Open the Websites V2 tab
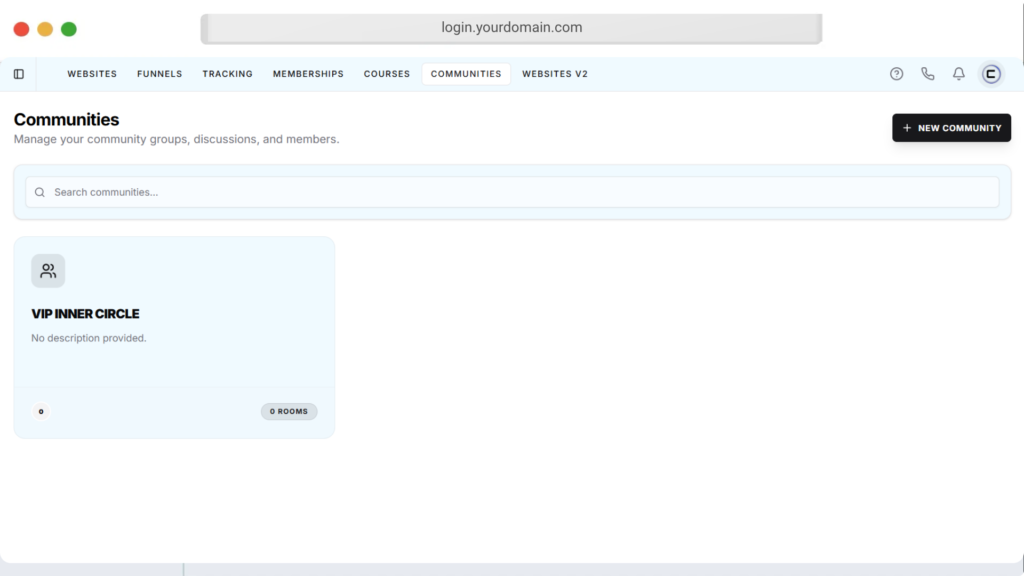Screen dimensions: 1024x576 pos(554,74)
